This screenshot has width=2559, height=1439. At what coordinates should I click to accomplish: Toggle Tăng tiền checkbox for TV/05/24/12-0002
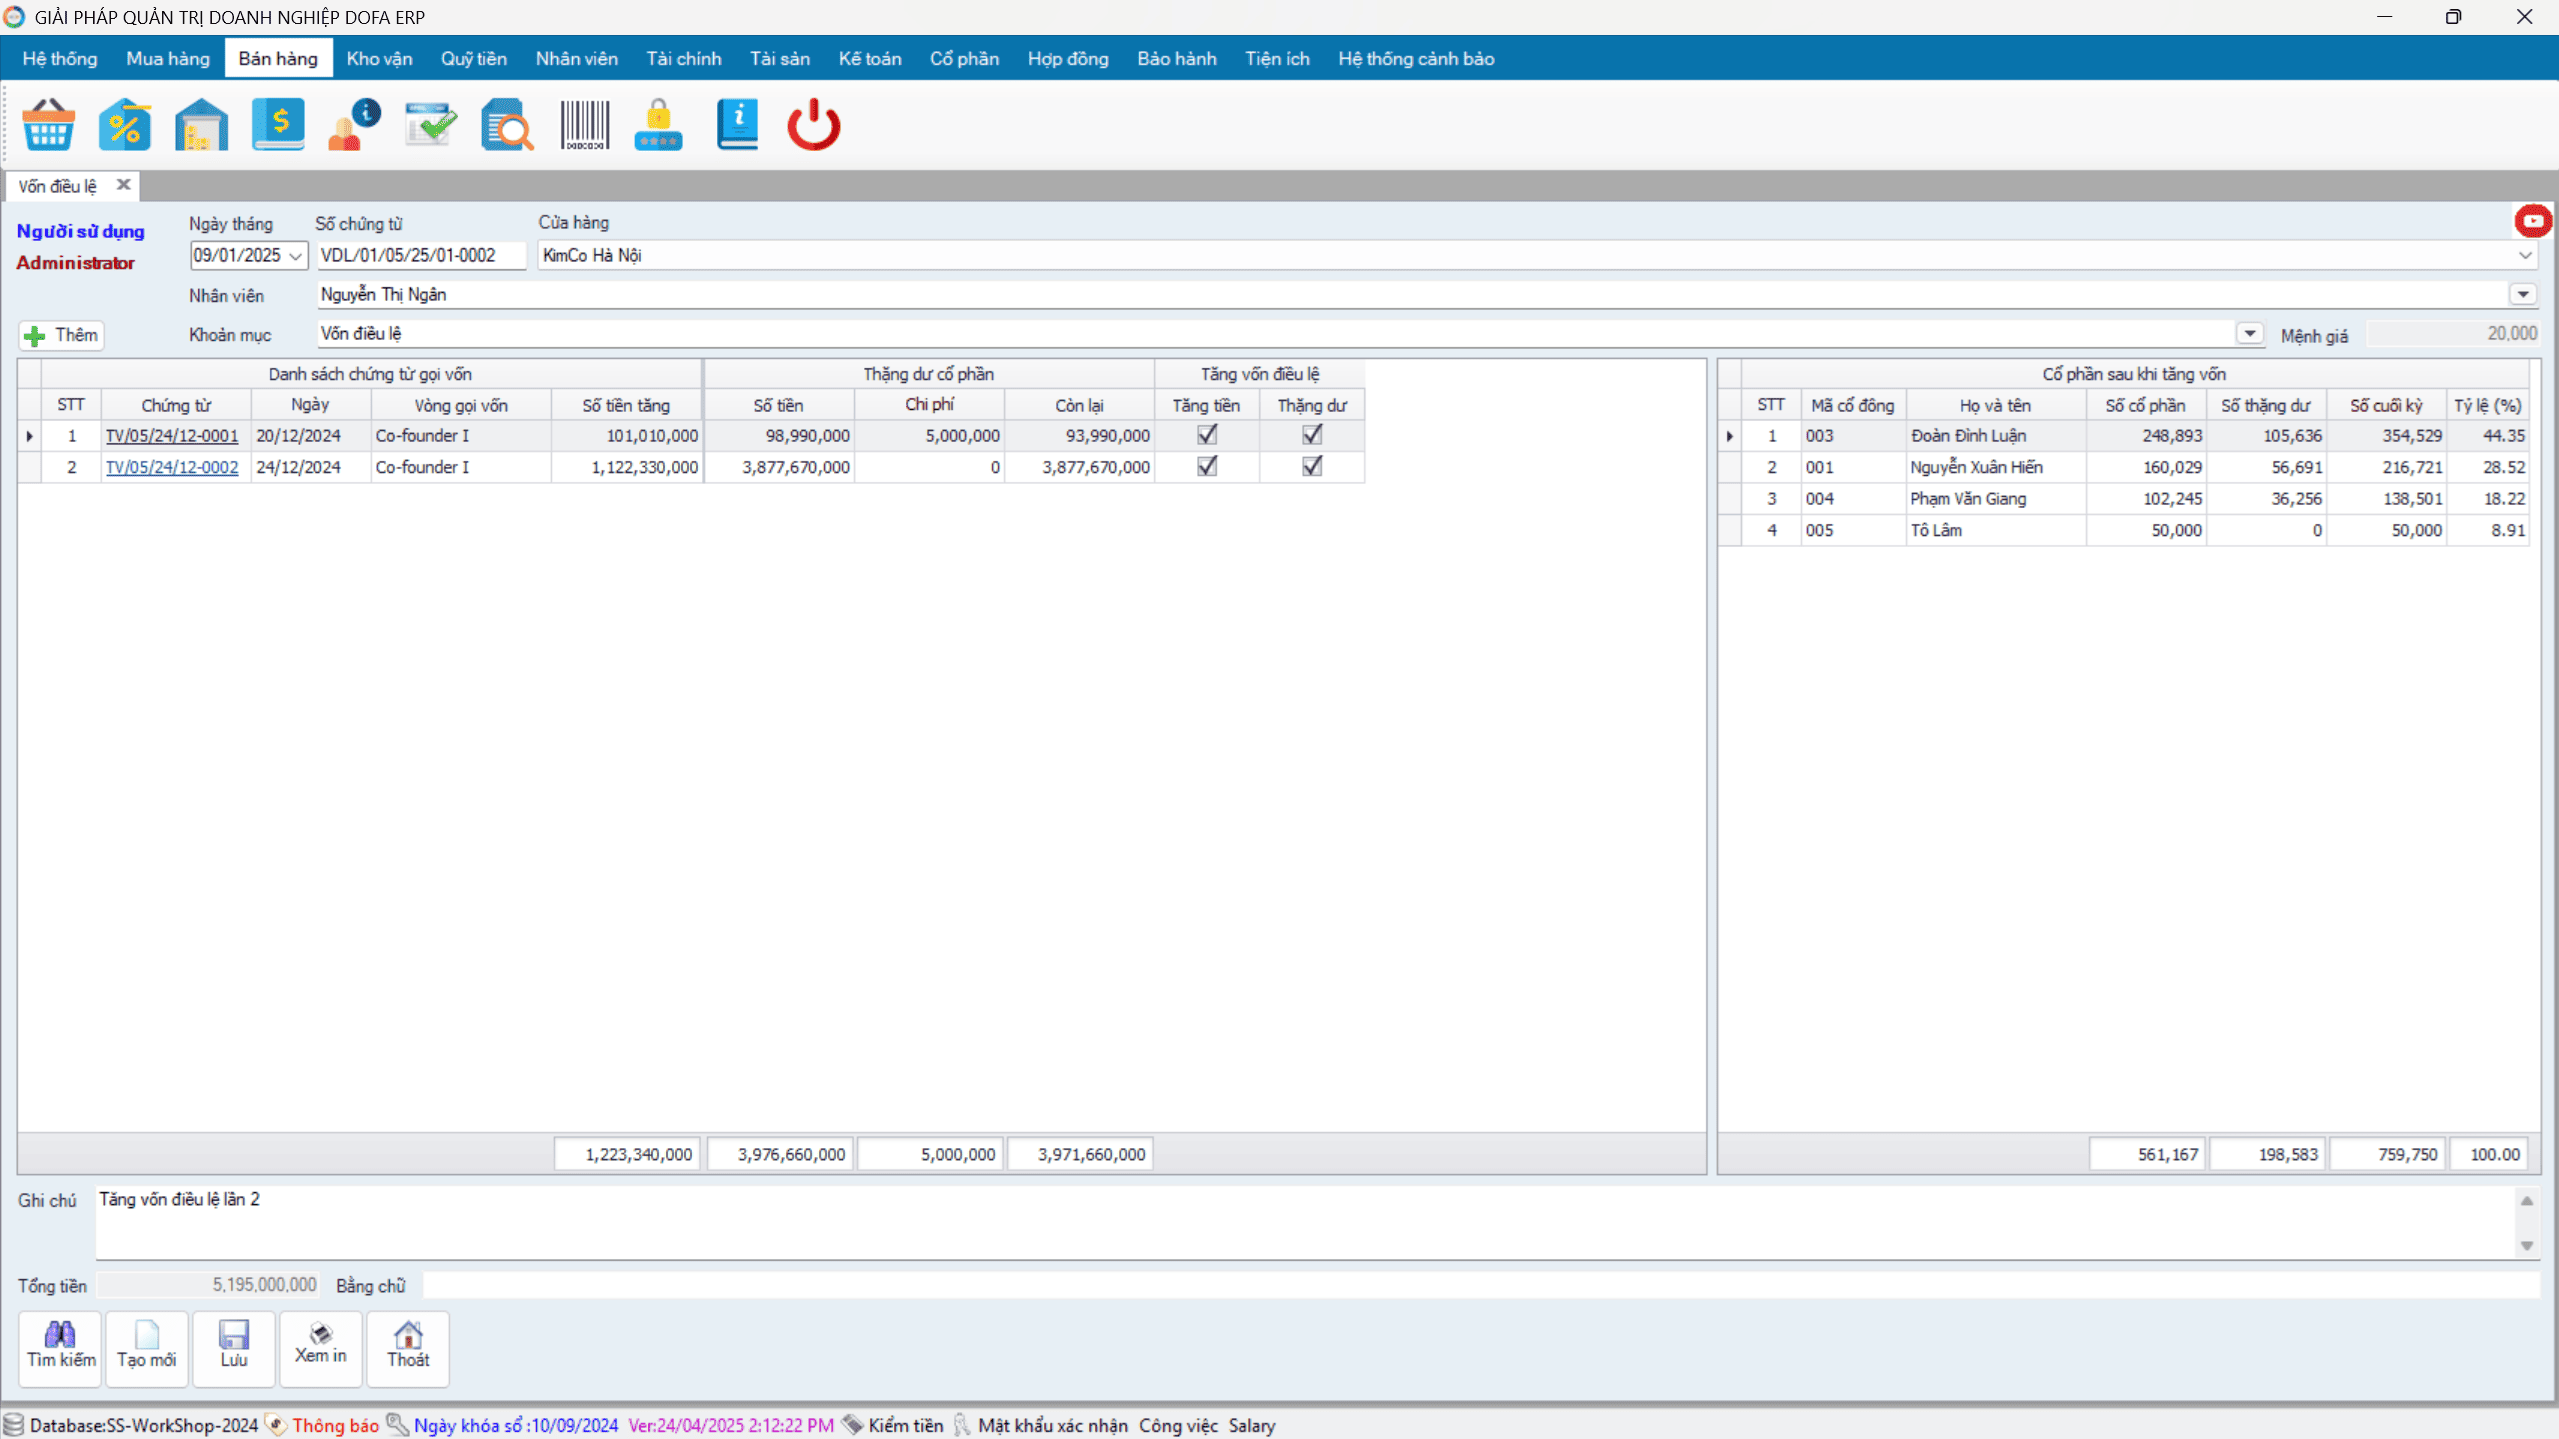[x=1207, y=467]
